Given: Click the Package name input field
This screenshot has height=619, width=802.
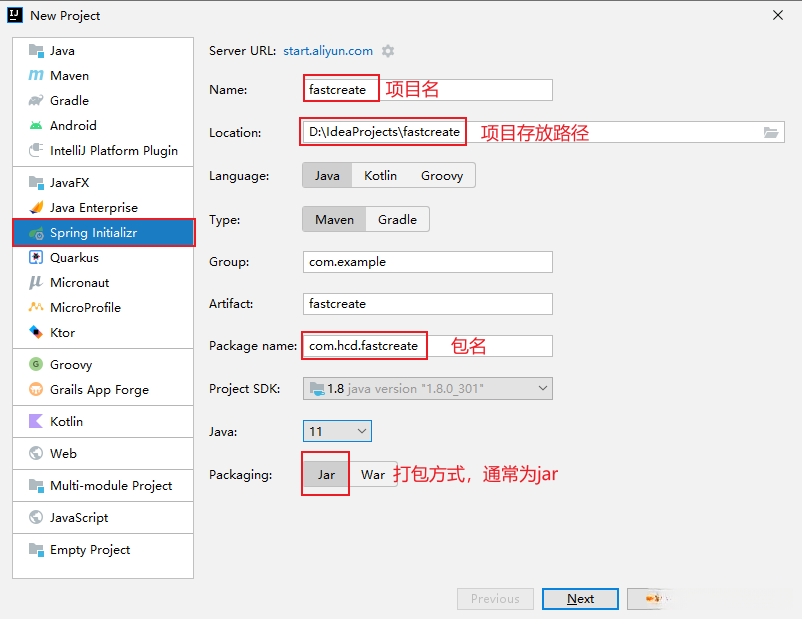Looking at the screenshot, I should pyautogui.click(x=428, y=346).
